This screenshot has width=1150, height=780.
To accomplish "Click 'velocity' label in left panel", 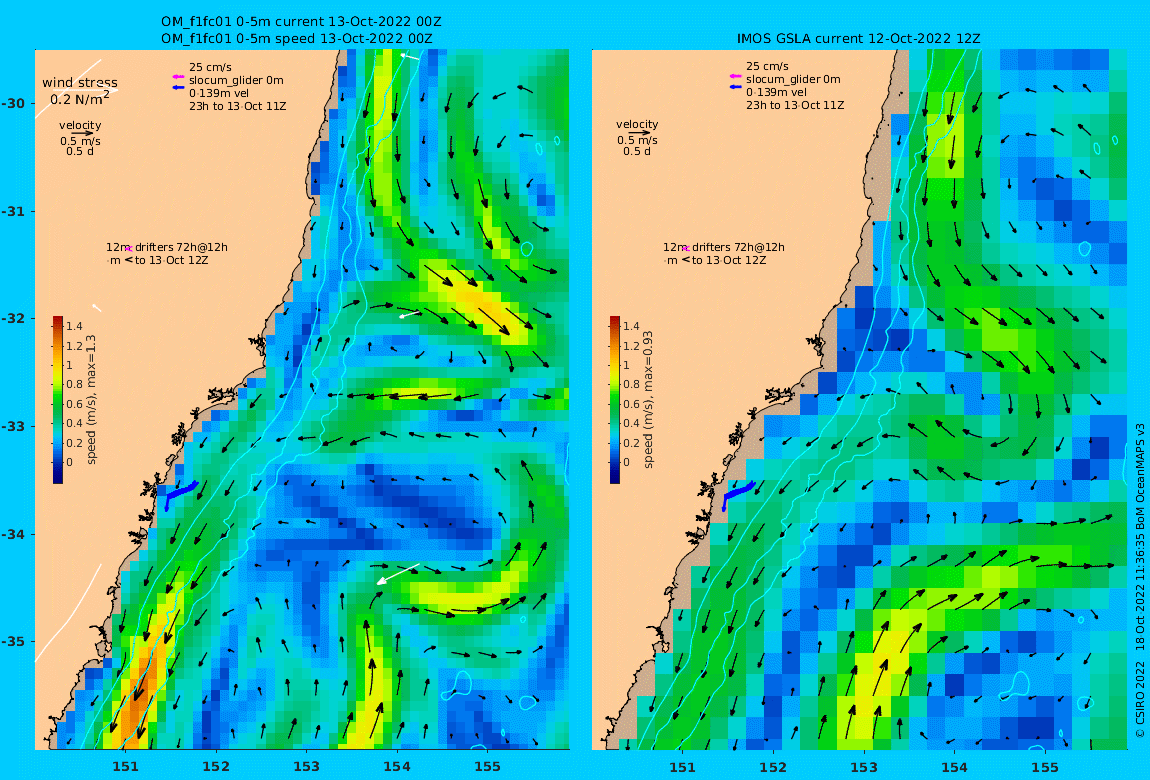I will click(x=80, y=125).
